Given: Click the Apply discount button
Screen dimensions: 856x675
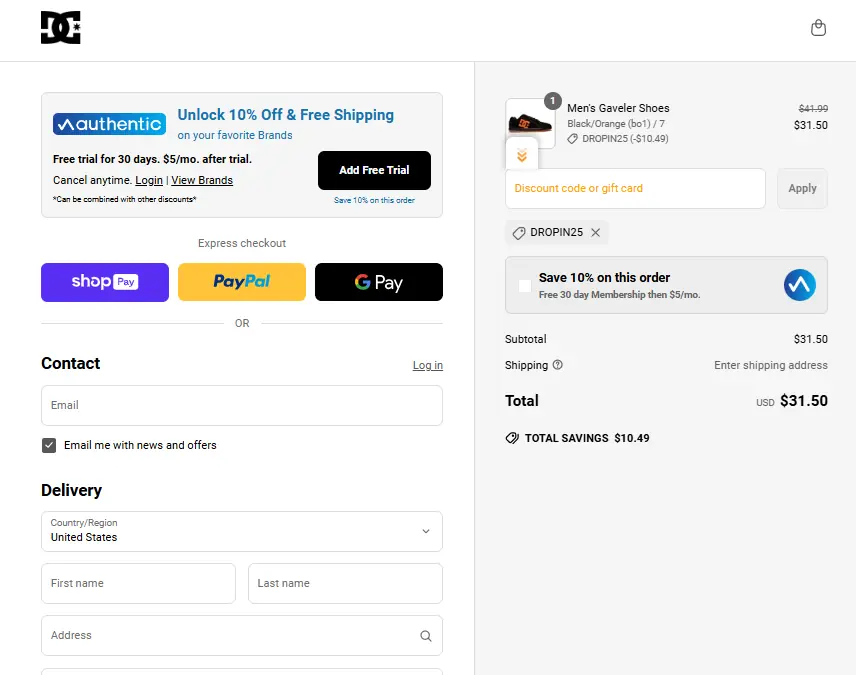Looking at the screenshot, I should pos(802,188).
